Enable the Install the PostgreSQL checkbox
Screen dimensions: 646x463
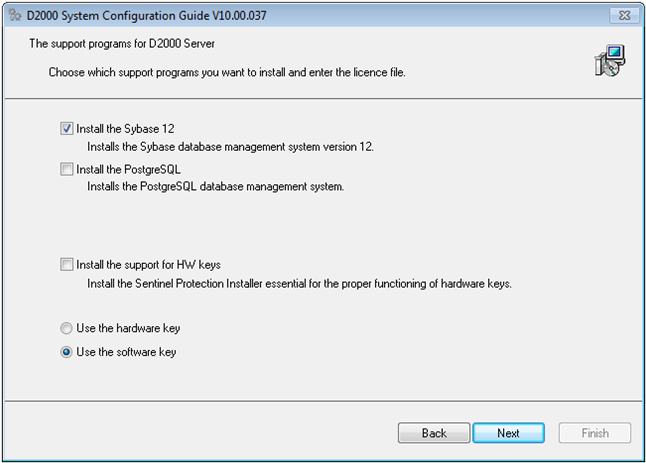pos(67,170)
